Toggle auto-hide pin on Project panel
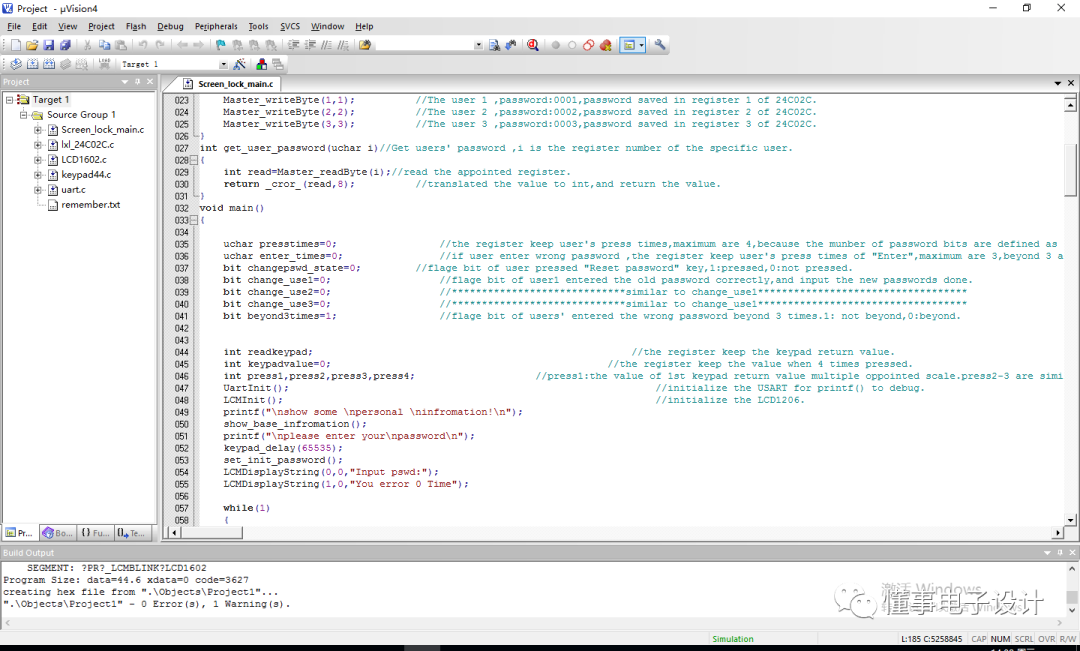The height and width of the screenshot is (651, 1080). (x=137, y=81)
